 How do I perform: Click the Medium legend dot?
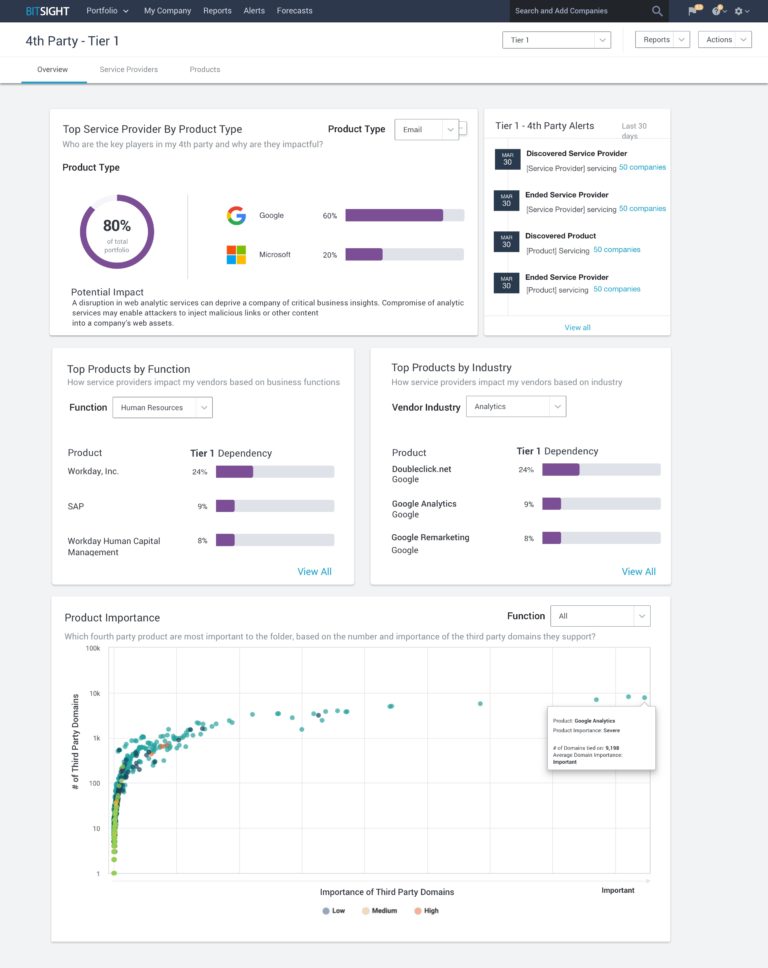(x=365, y=911)
